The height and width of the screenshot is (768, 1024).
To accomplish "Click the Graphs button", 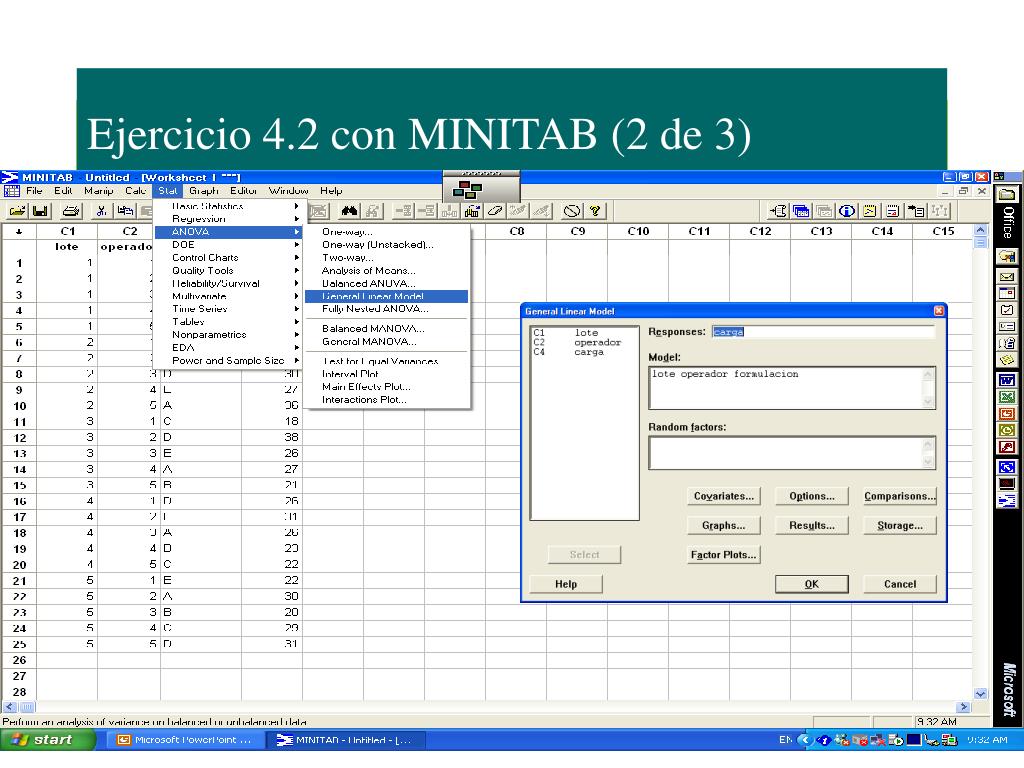I will coord(724,526).
